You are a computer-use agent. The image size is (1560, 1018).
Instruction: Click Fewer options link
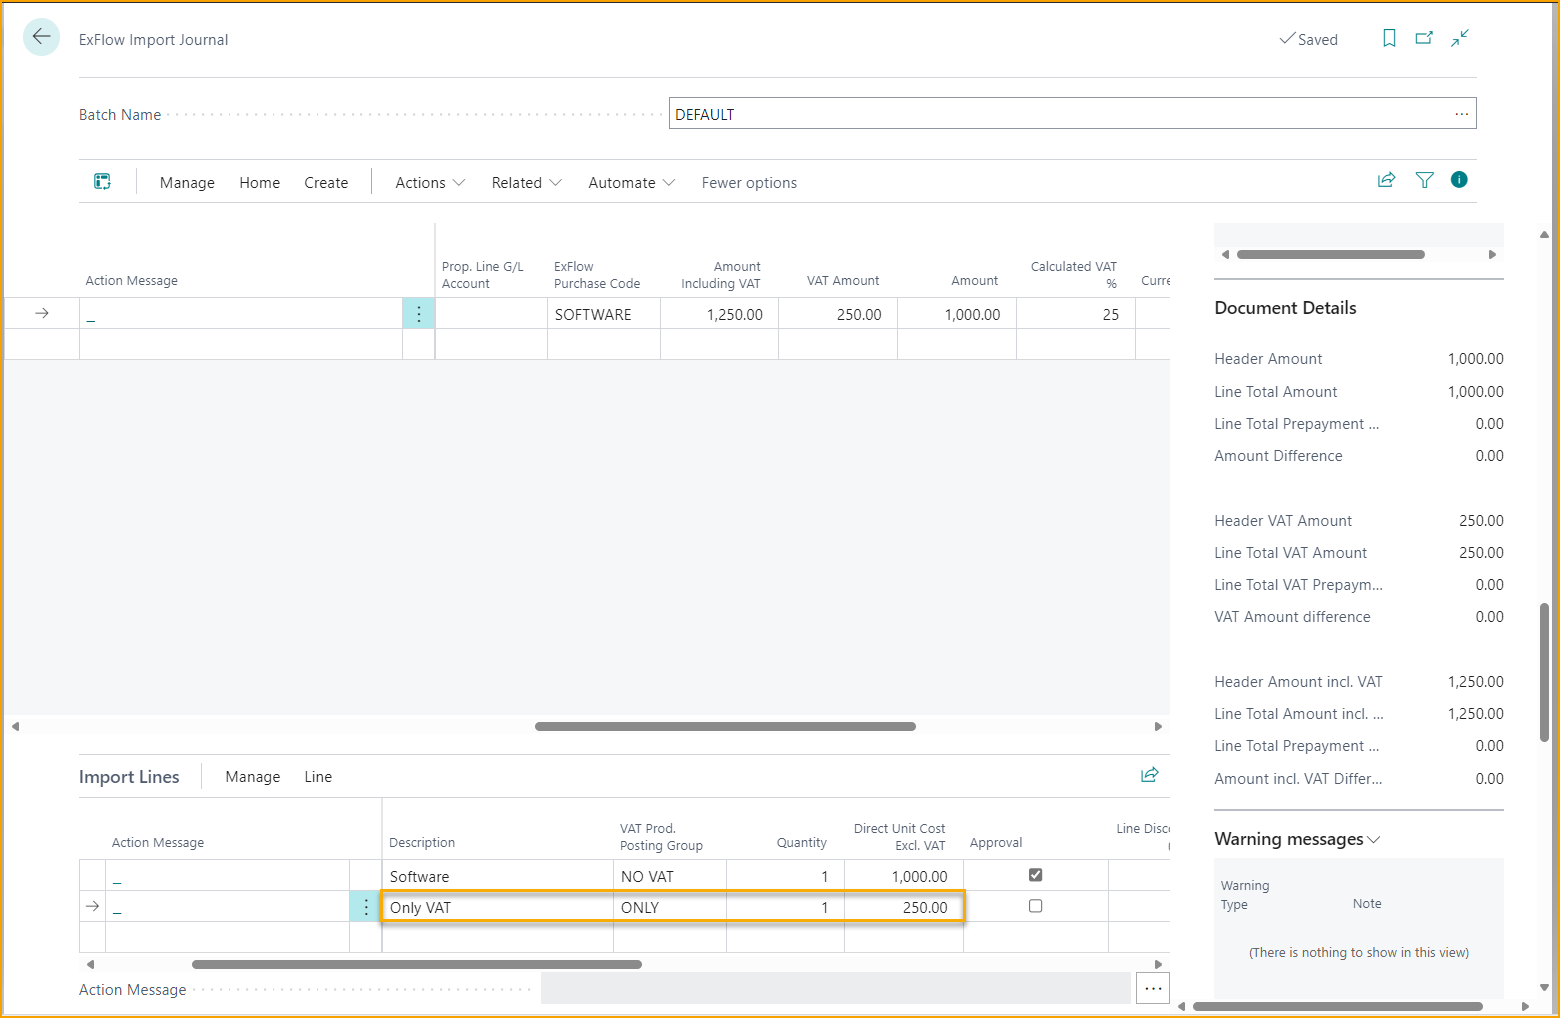[749, 183]
